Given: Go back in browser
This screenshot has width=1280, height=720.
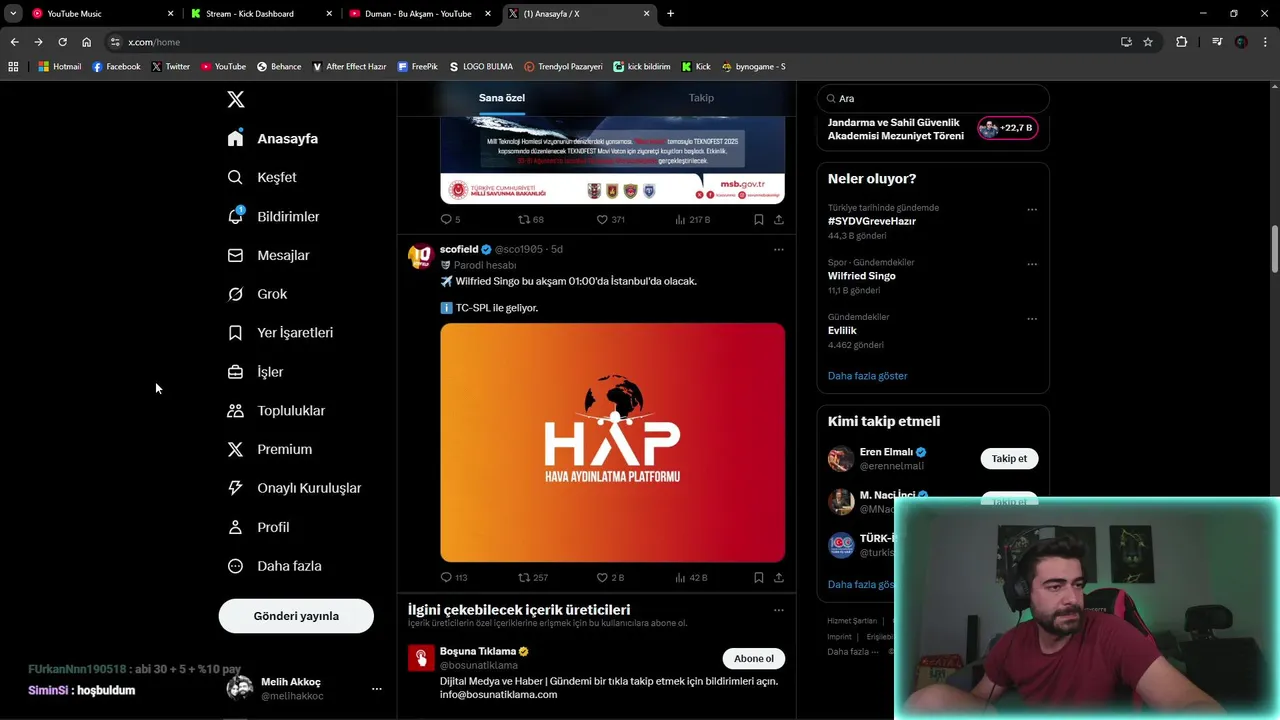Looking at the screenshot, I should pyautogui.click(x=14, y=42).
